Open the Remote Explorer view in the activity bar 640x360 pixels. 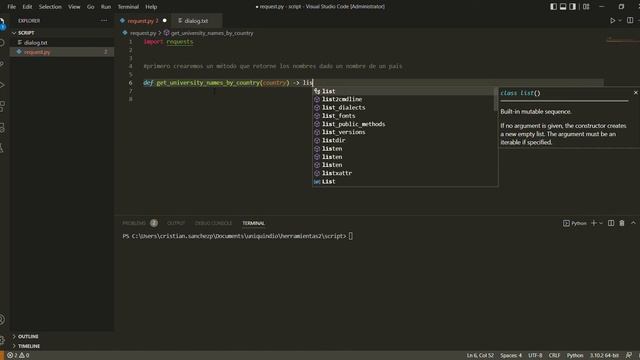(x=2, y=128)
